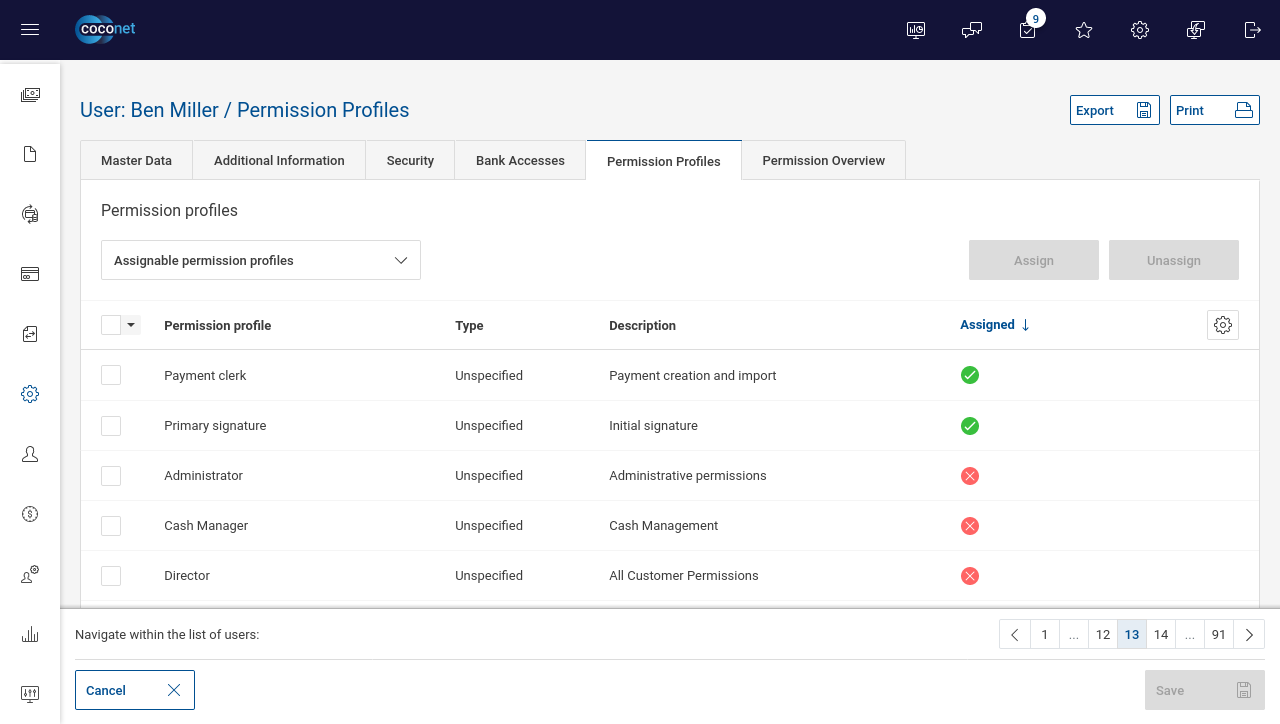The height and width of the screenshot is (724, 1280).
Task: Click the Assign button
Action: point(1034,260)
